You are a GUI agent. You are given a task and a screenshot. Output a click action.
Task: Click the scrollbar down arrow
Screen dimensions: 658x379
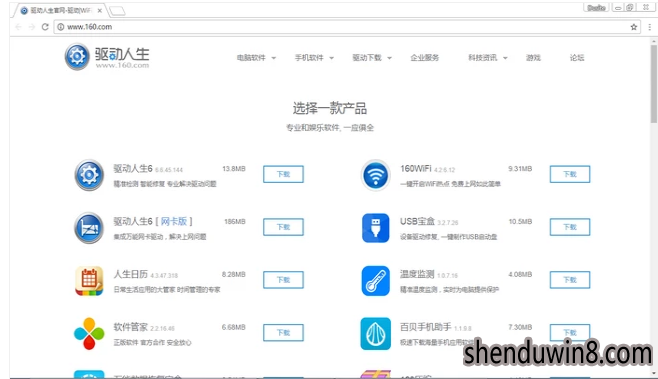[654, 373]
